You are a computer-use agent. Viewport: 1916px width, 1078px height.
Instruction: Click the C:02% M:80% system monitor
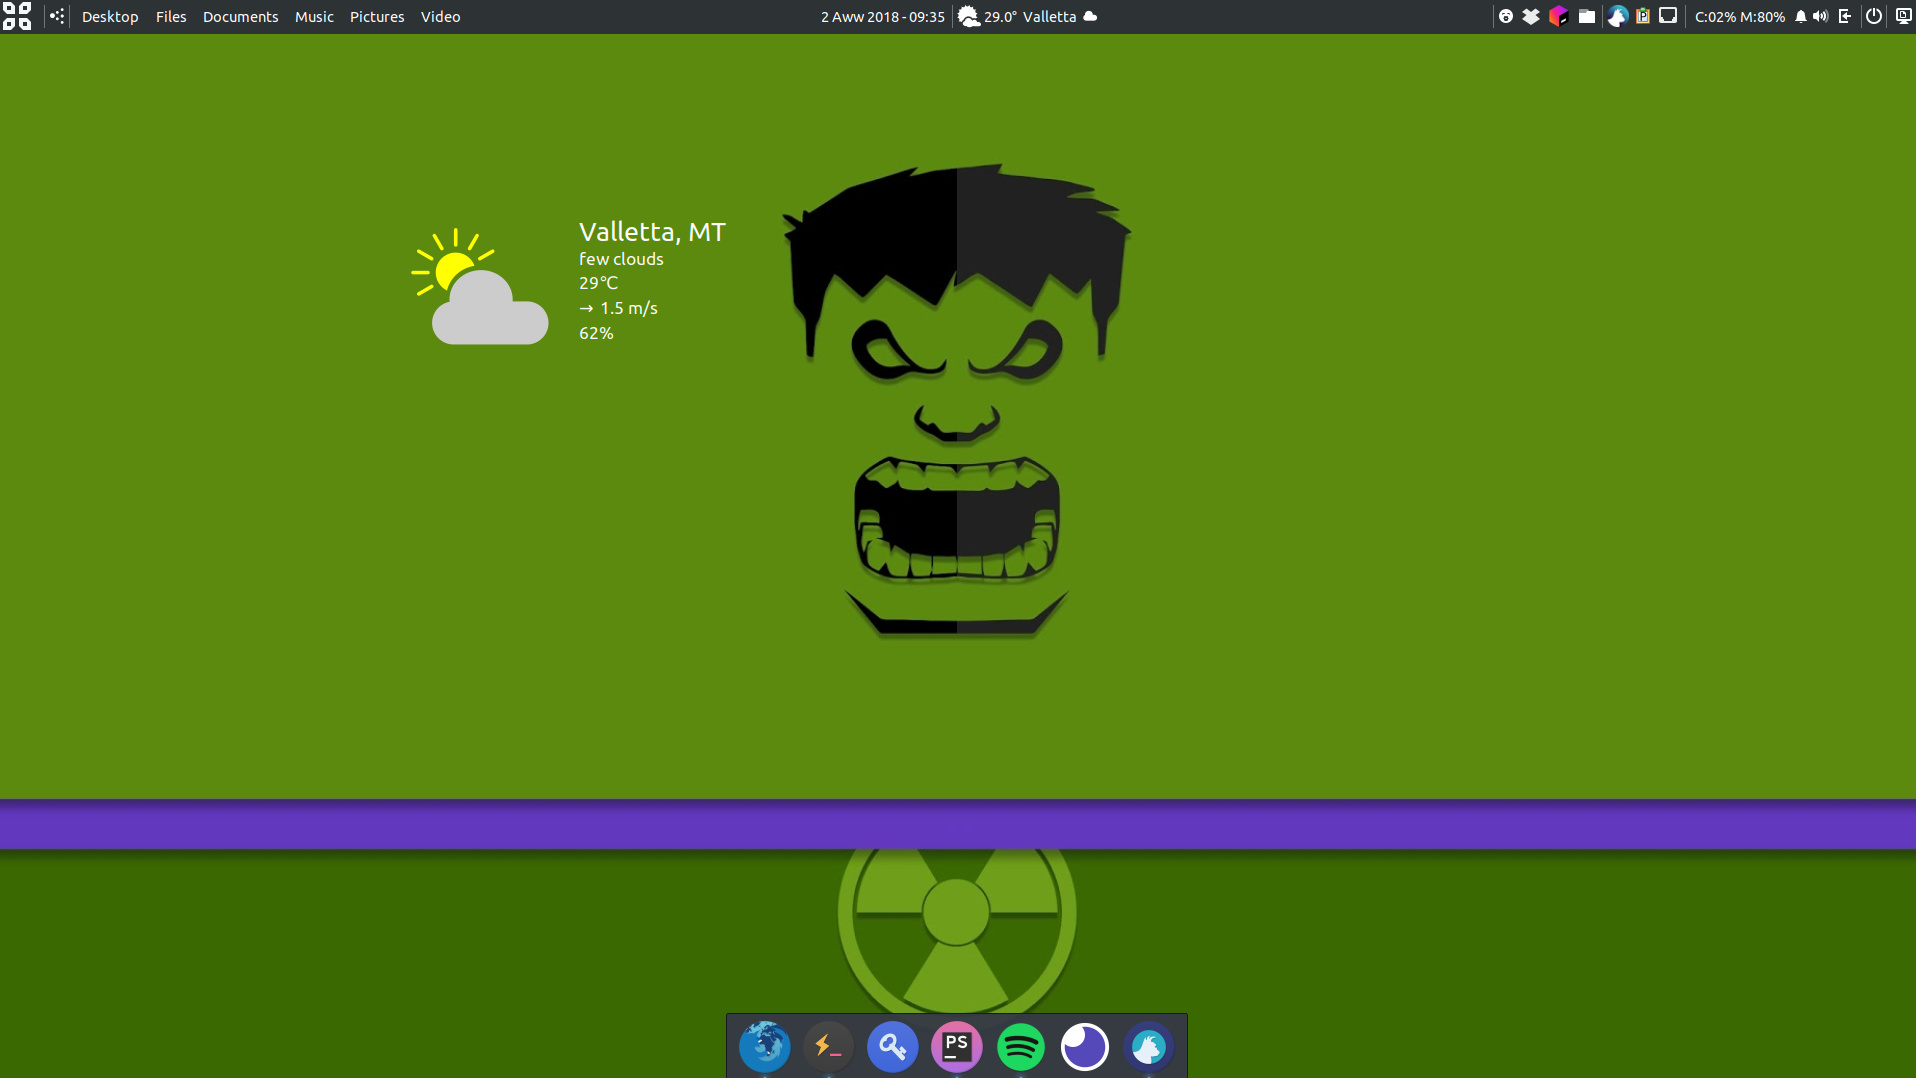[1740, 17]
